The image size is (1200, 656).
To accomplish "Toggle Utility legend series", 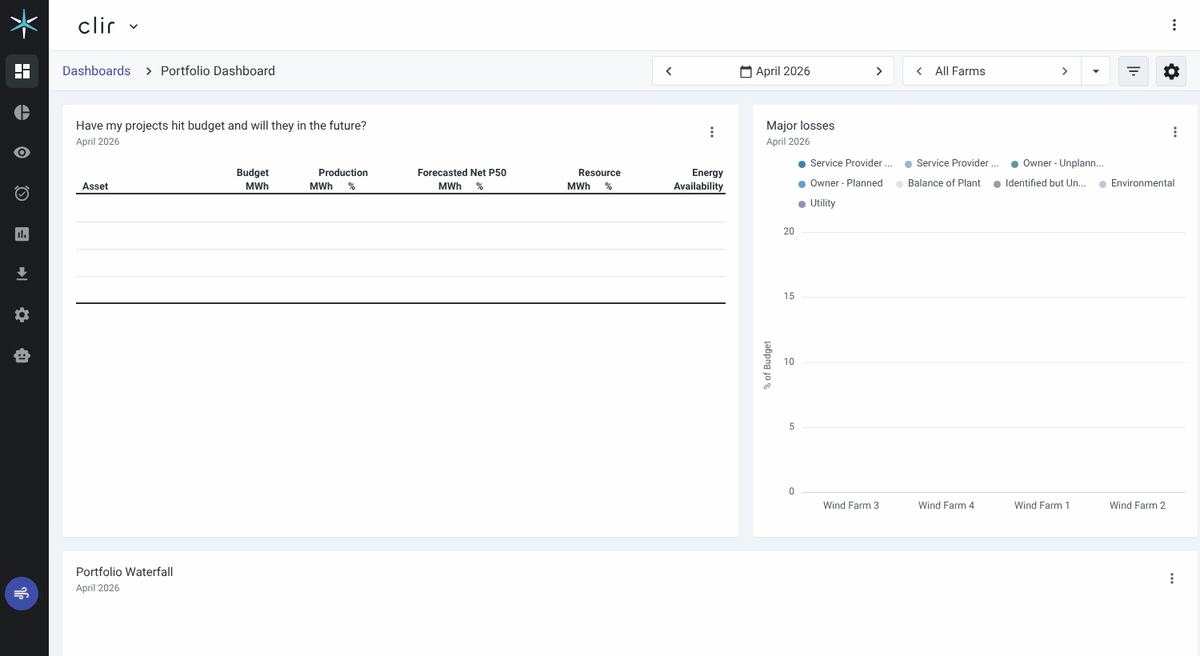I will [816, 203].
